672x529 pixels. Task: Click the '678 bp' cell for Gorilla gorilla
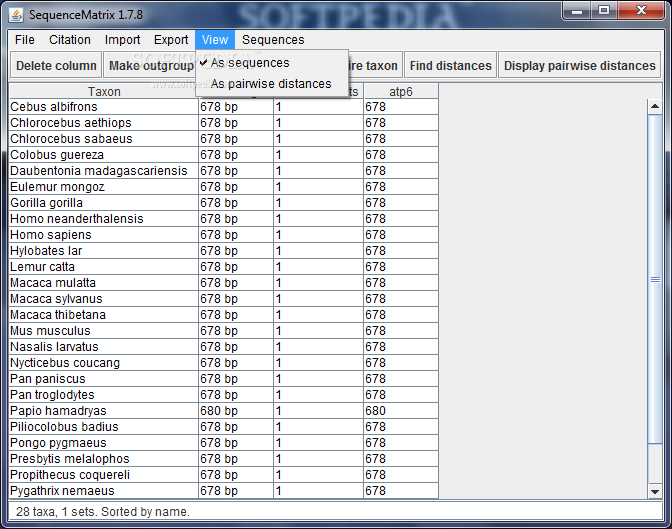pos(236,203)
